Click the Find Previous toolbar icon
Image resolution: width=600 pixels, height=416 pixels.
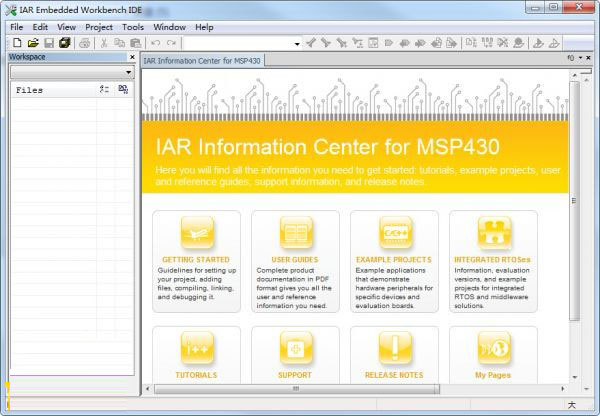(x=311, y=43)
